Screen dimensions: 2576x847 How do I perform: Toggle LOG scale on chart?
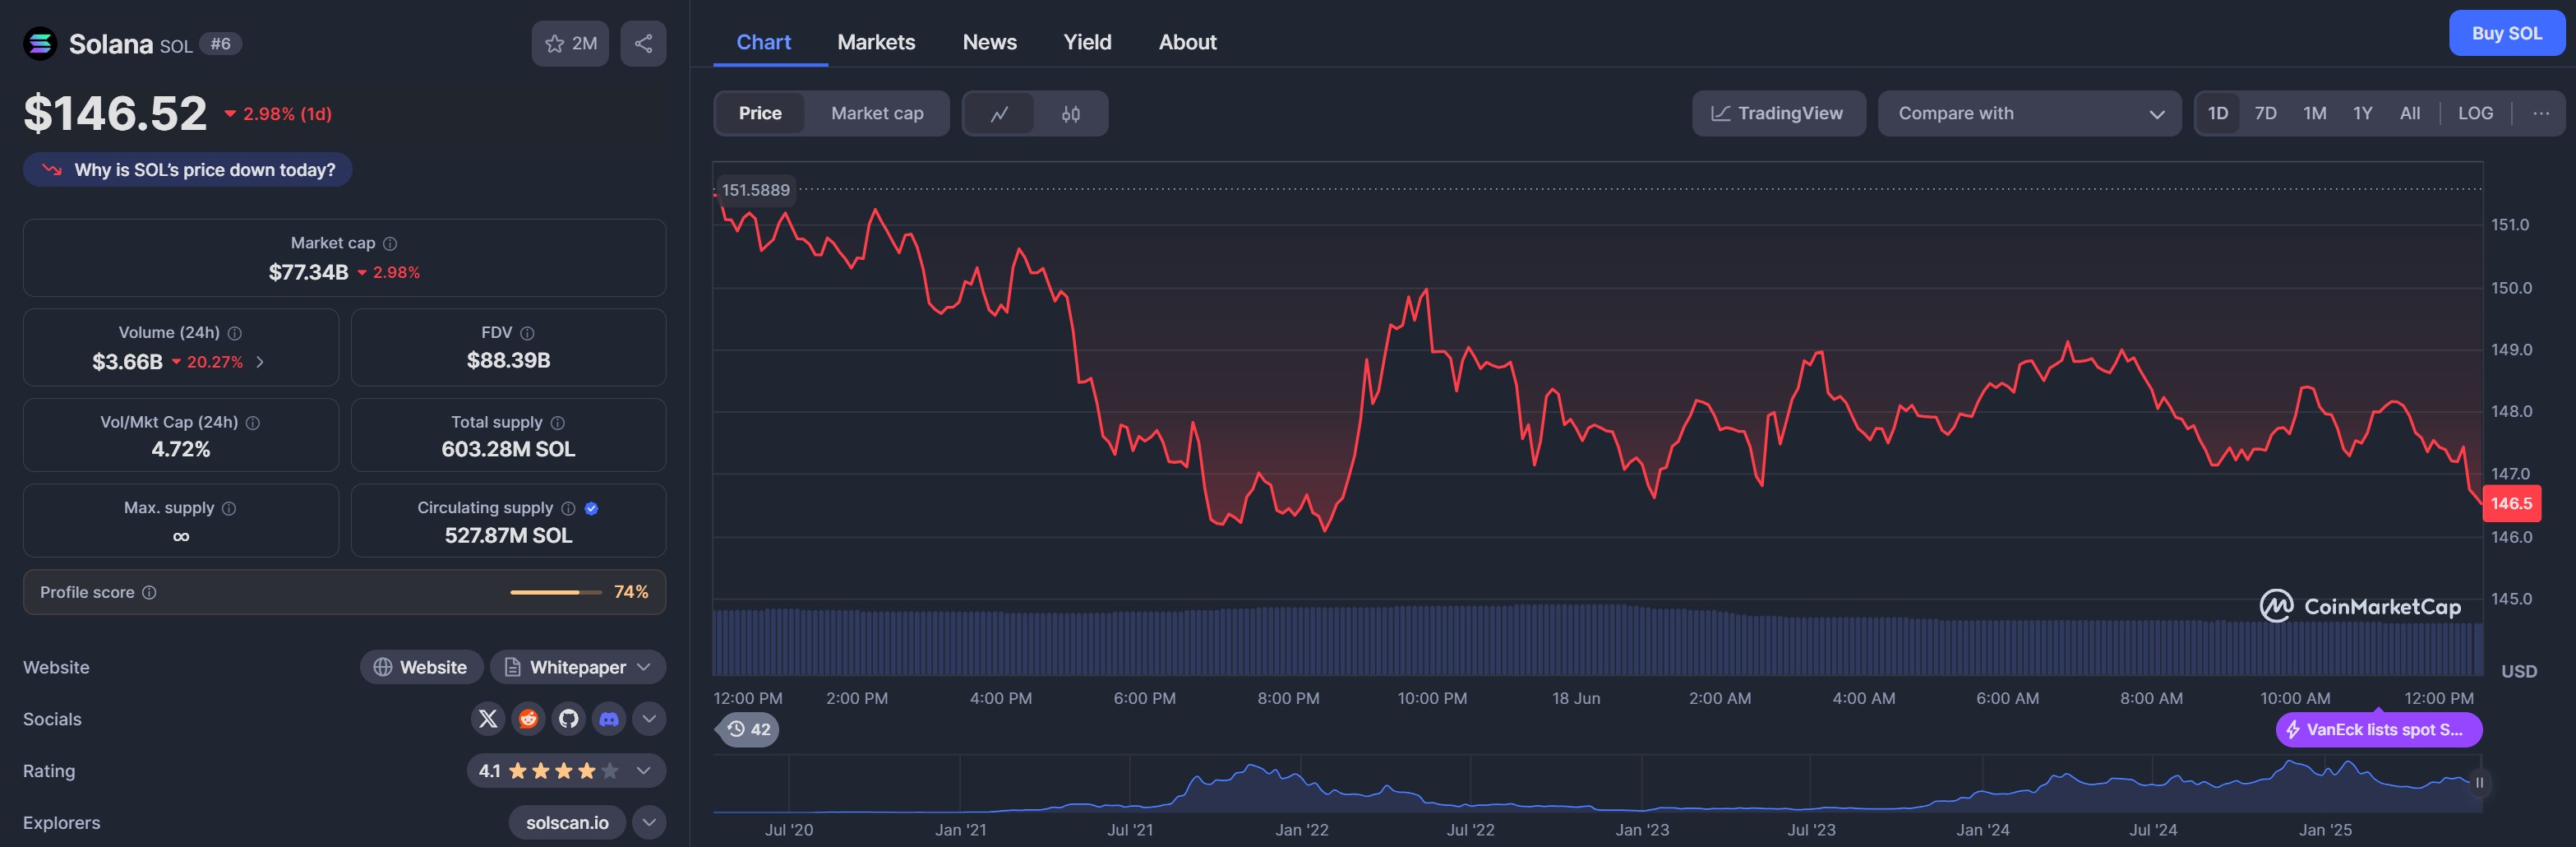click(2475, 113)
